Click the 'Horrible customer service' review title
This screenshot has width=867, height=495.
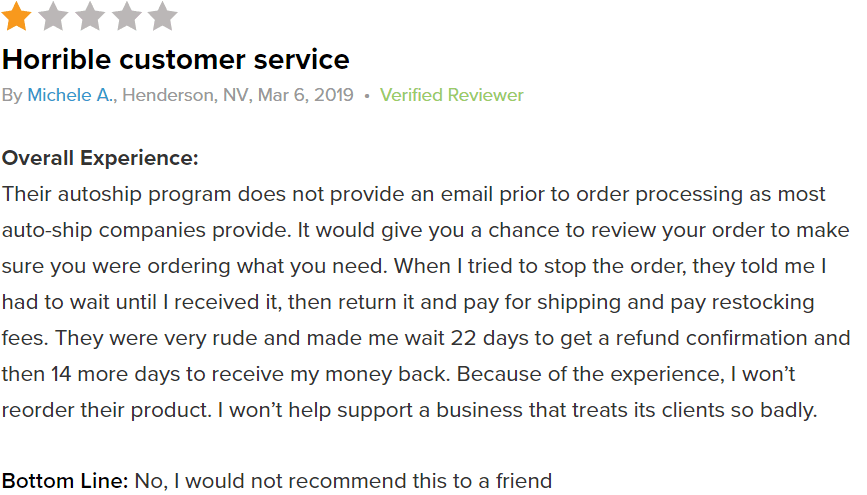pyautogui.click(x=176, y=59)
